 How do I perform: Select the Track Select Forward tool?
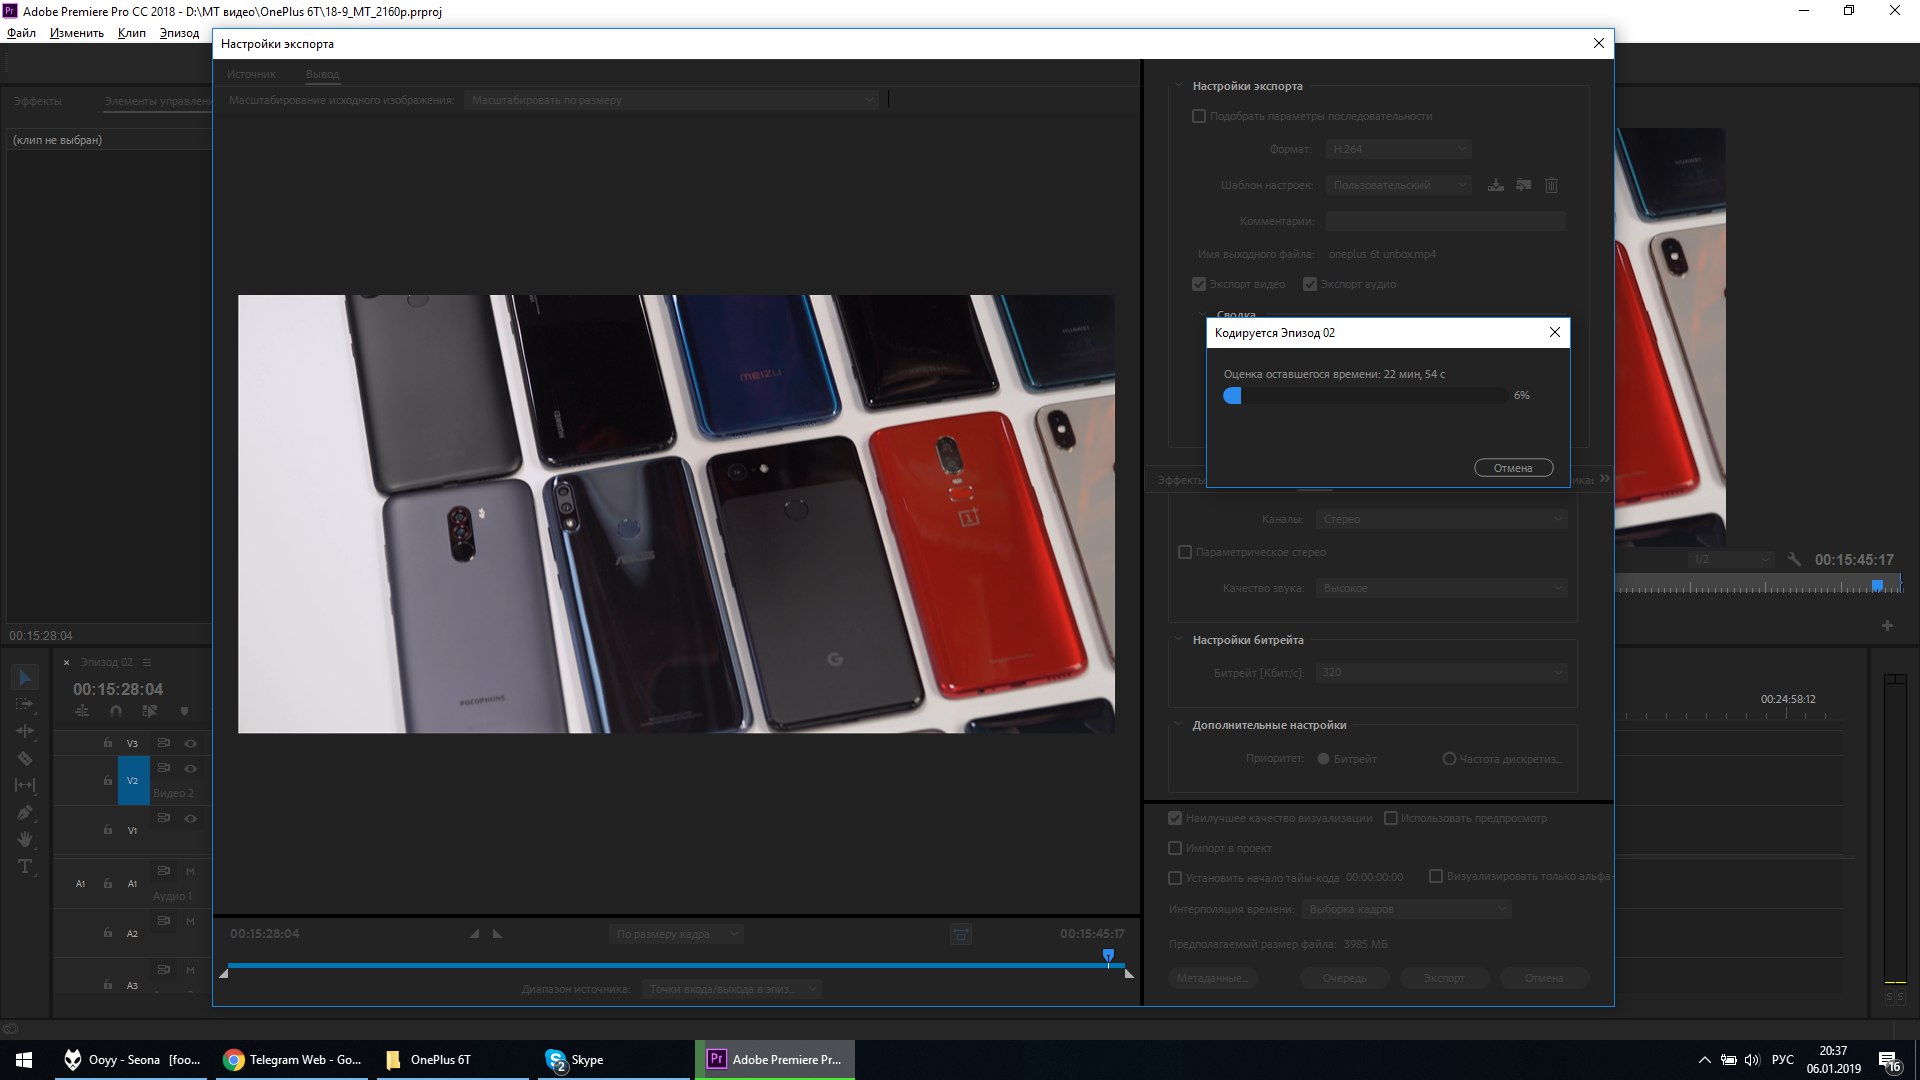pyautogui.click(x=25, y=705)
